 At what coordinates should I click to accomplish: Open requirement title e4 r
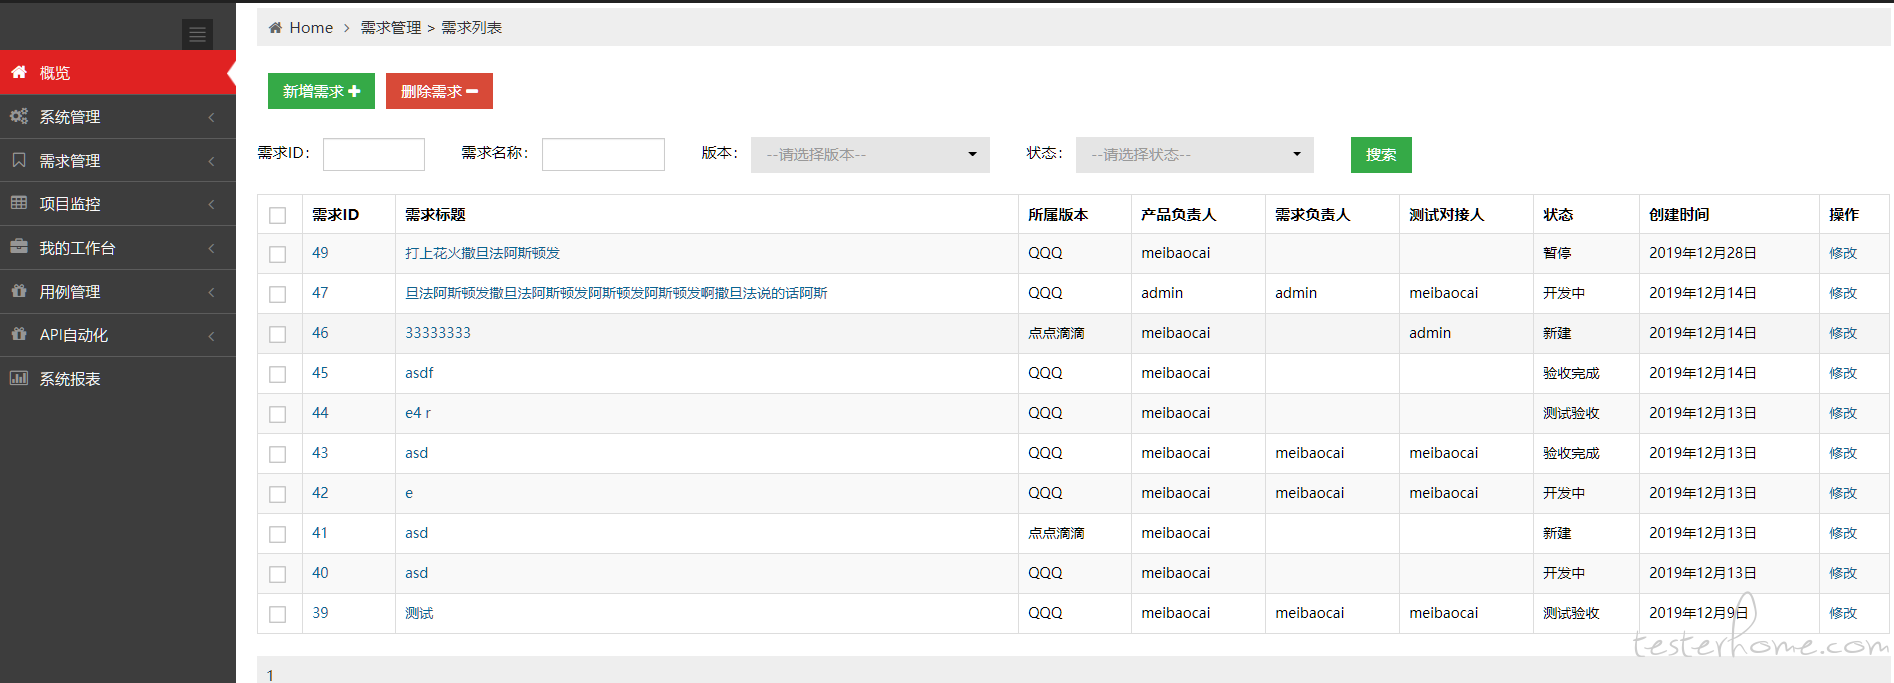pos(418,413)
